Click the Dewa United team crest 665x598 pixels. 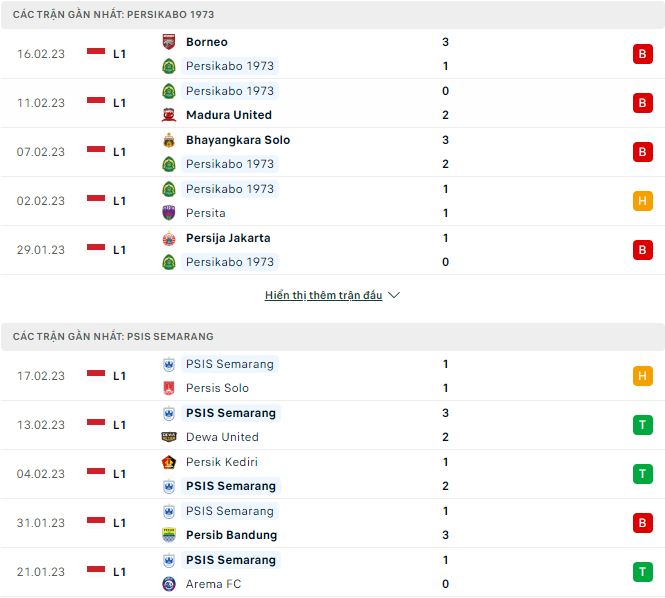click(169, 437)
